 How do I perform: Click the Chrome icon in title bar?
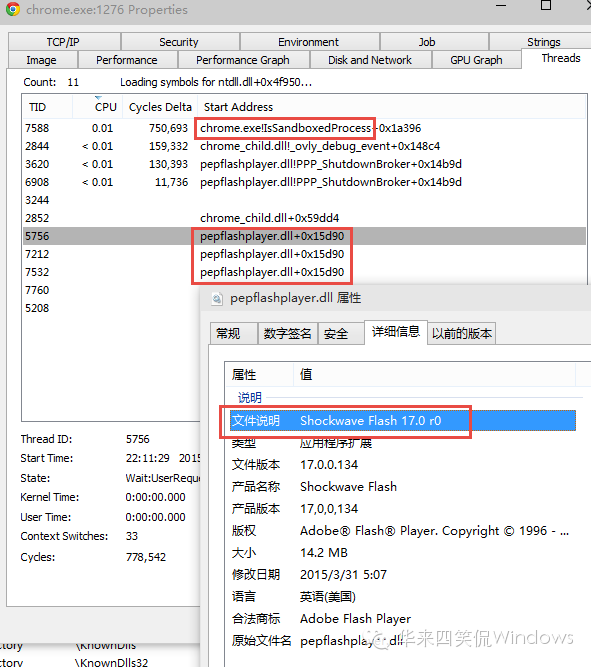click(x=13, y=9)
